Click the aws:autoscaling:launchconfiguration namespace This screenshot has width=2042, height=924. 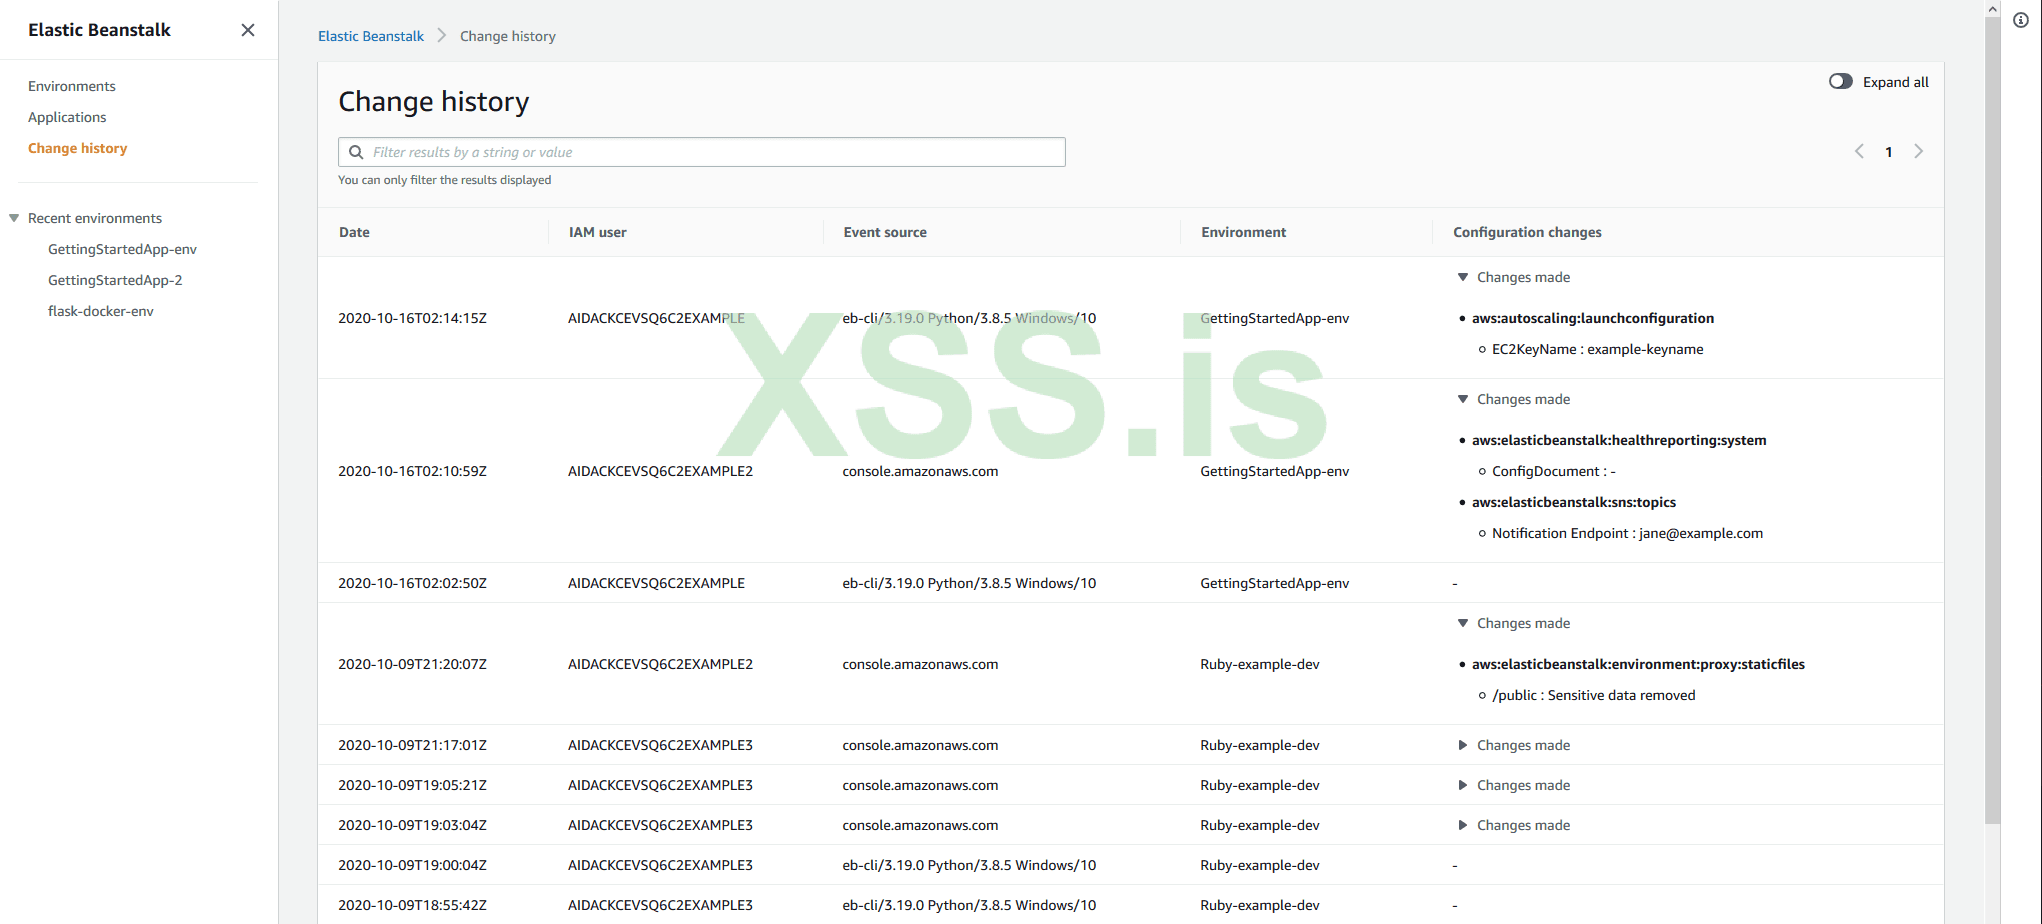tap(1592, 318)
